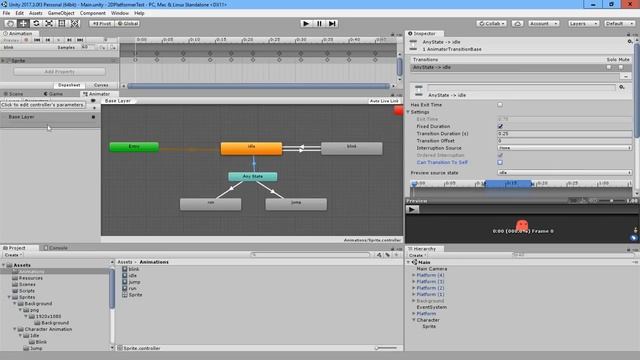Switch animation view to Curves
This screenshot has height=360, width=640.
pos(101,85)
